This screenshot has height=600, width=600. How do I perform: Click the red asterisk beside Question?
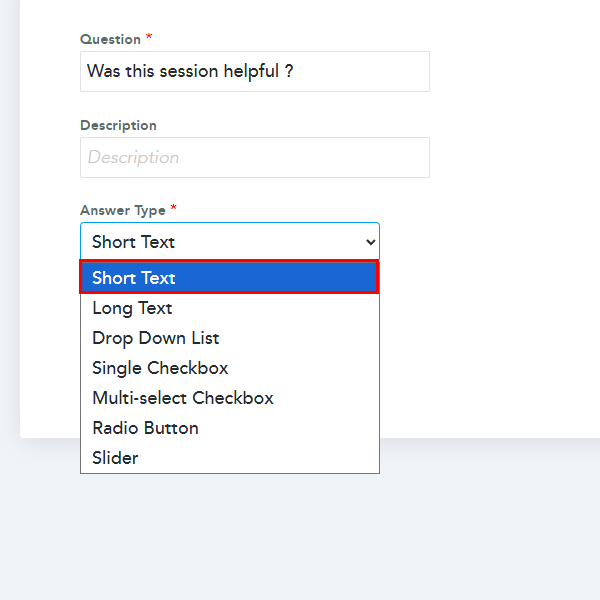click(149, 38)
